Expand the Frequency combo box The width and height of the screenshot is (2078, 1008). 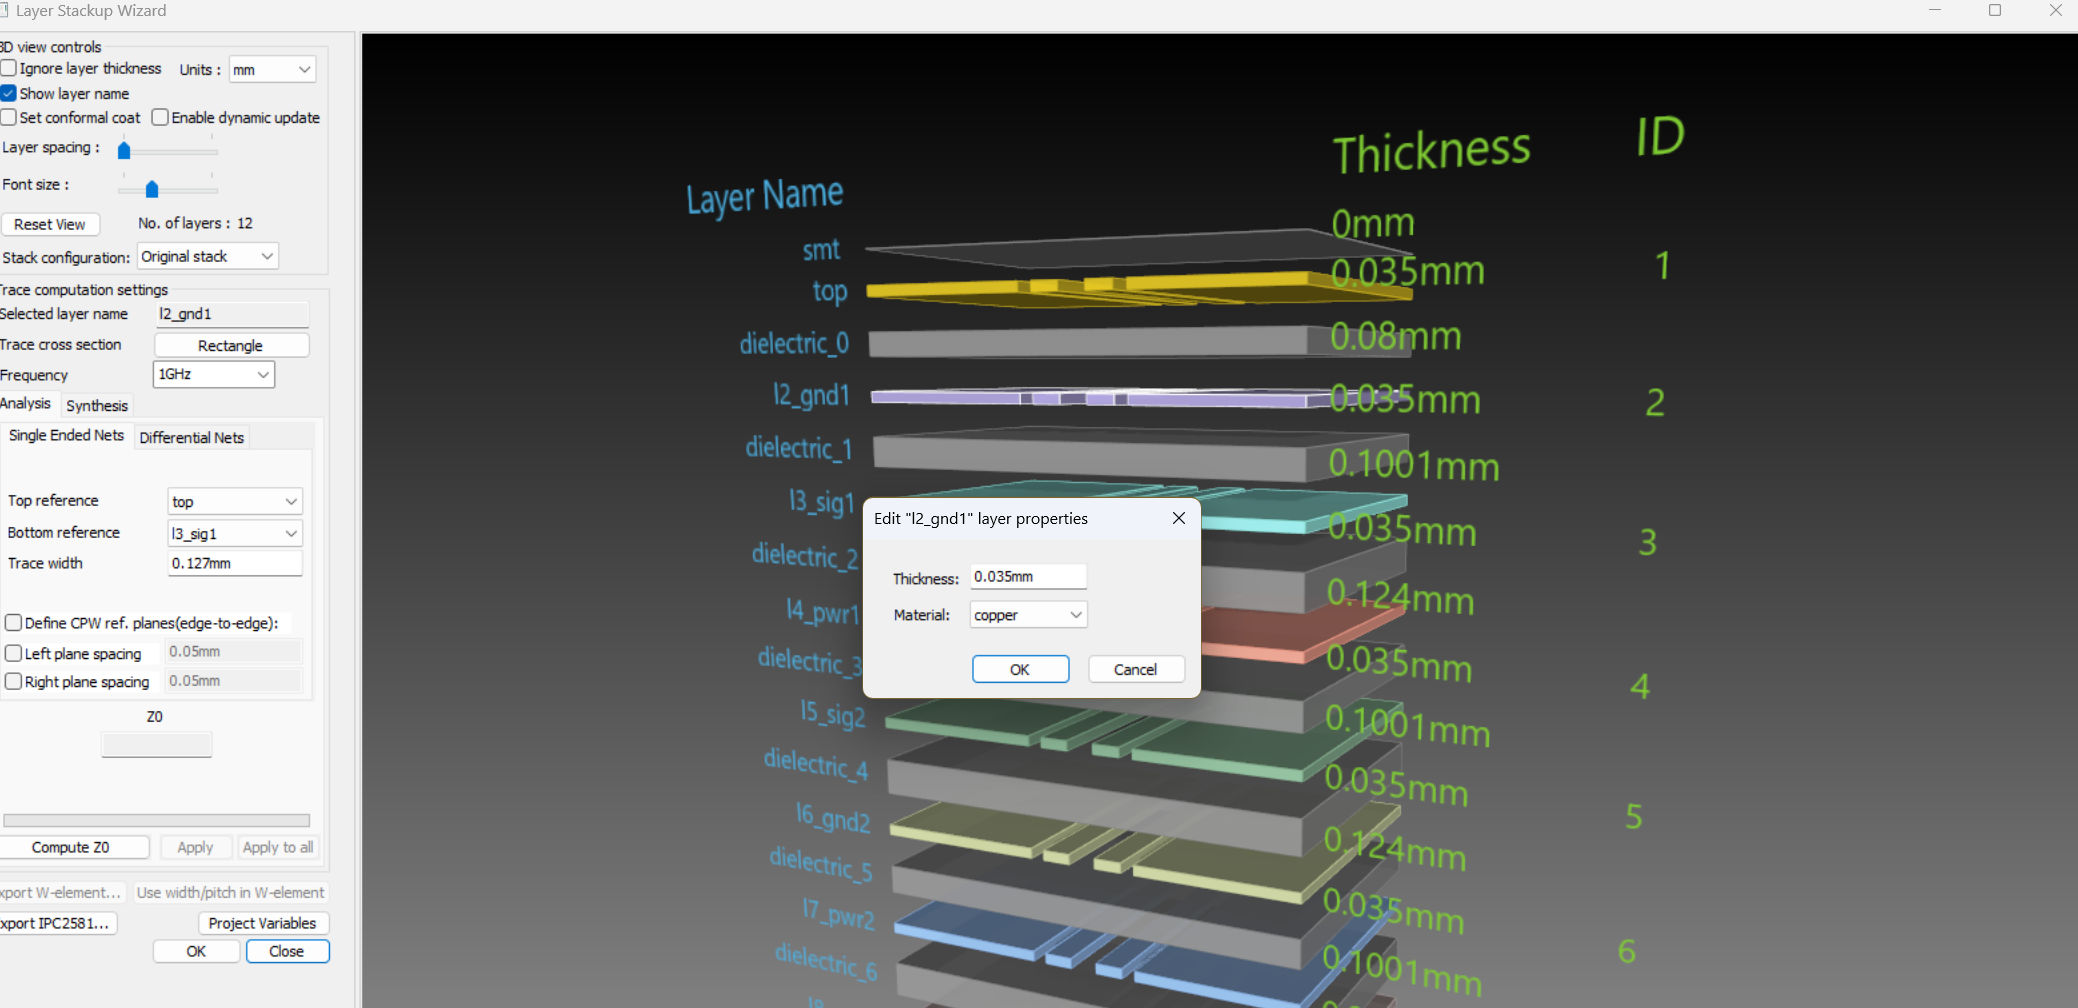[x=213, y=374]
